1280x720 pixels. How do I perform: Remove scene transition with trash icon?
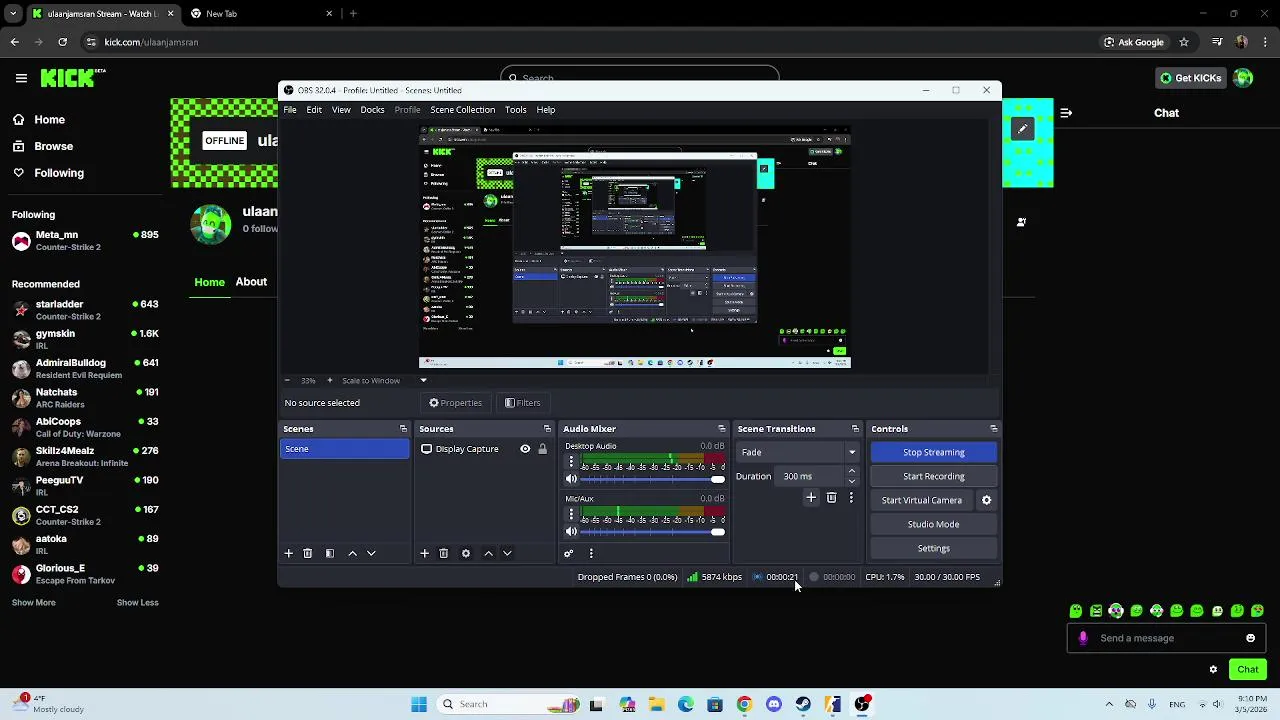(831, 497)
